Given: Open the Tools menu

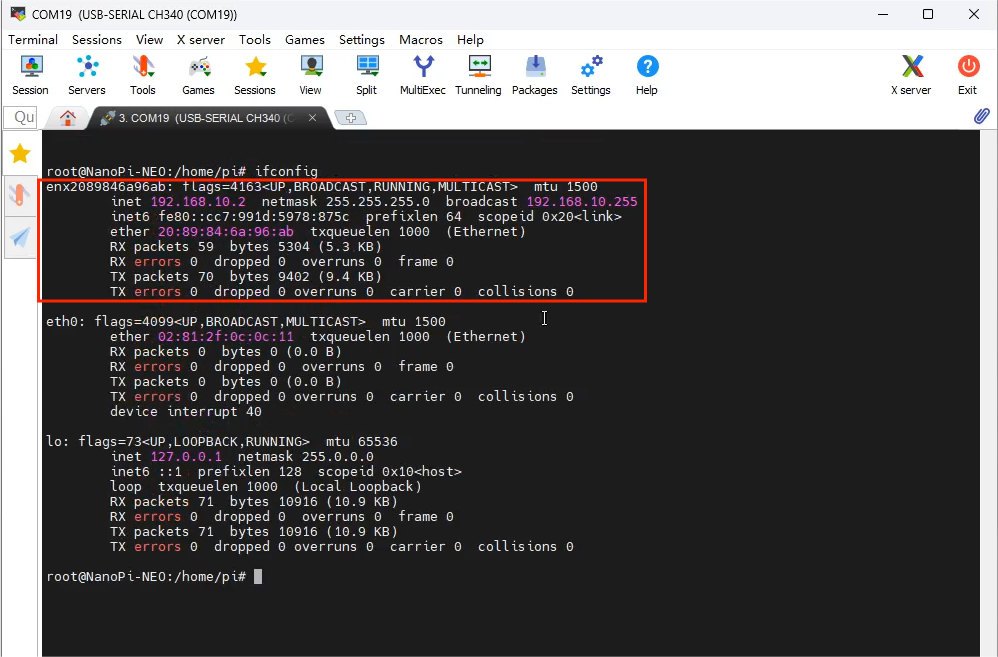Looking at the screenshot, I should coord(255,39).
